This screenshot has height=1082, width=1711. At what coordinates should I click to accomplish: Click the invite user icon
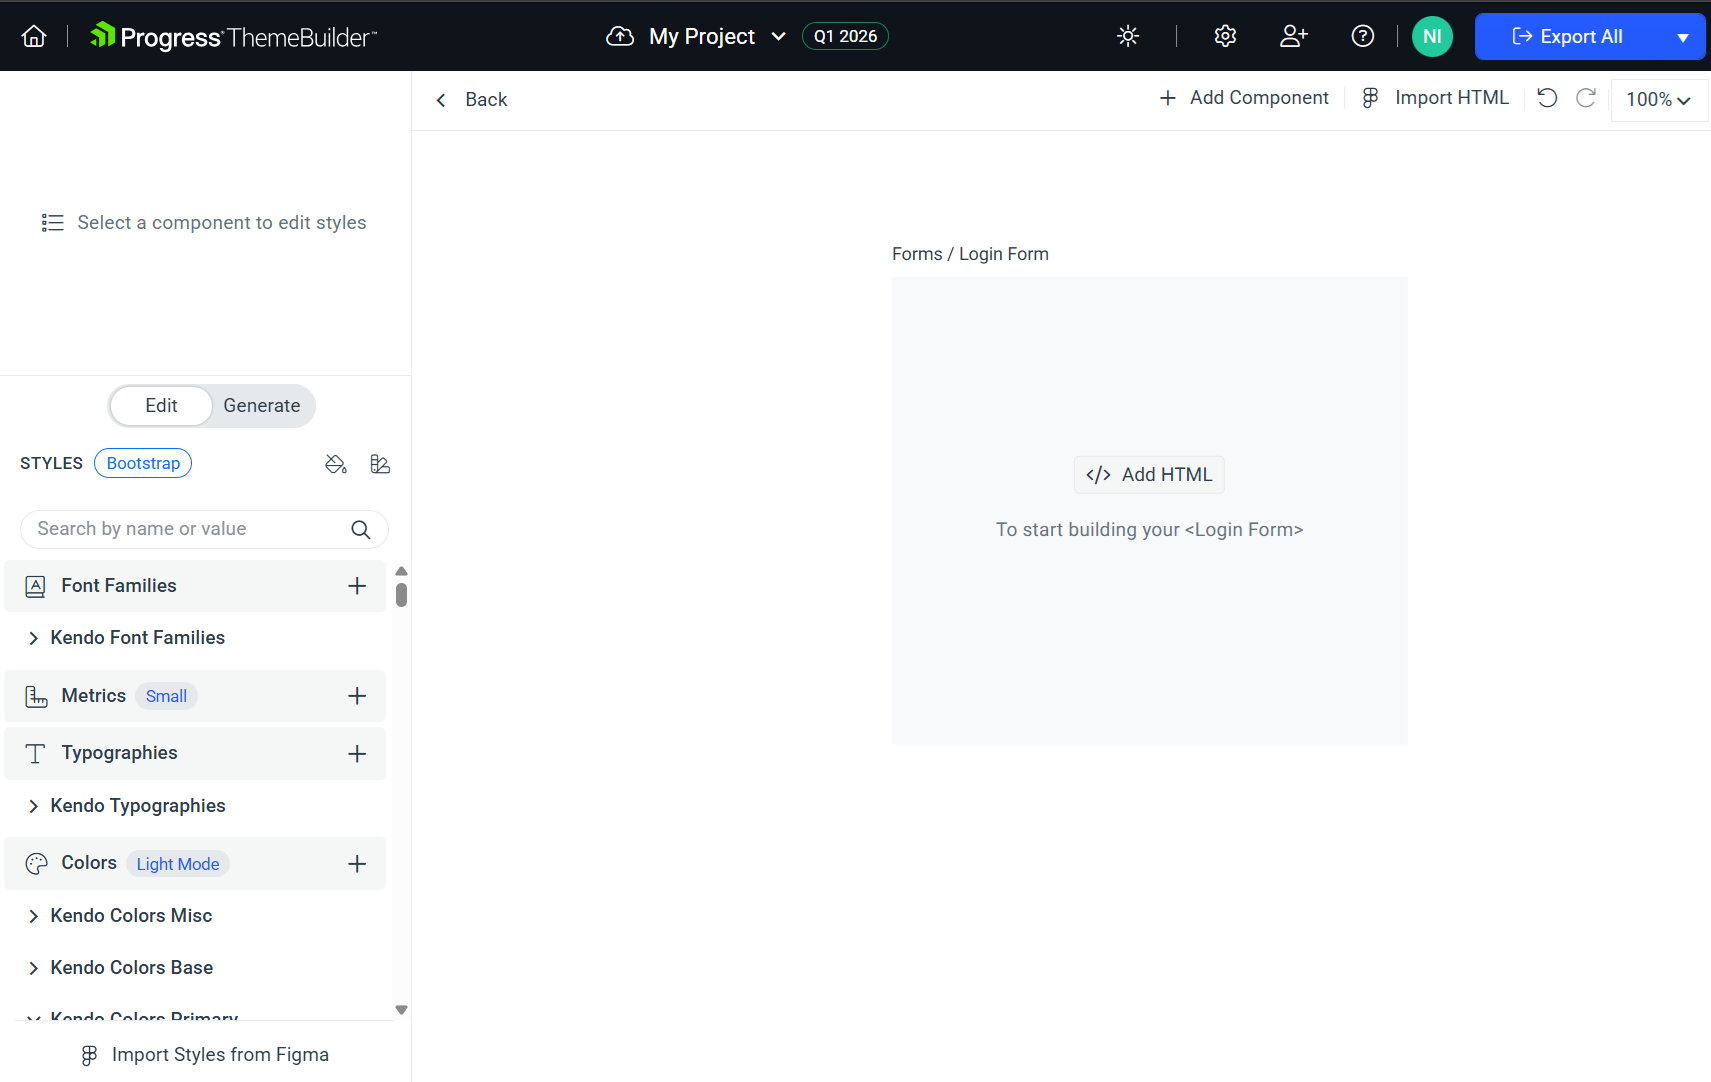(1293, 36)
